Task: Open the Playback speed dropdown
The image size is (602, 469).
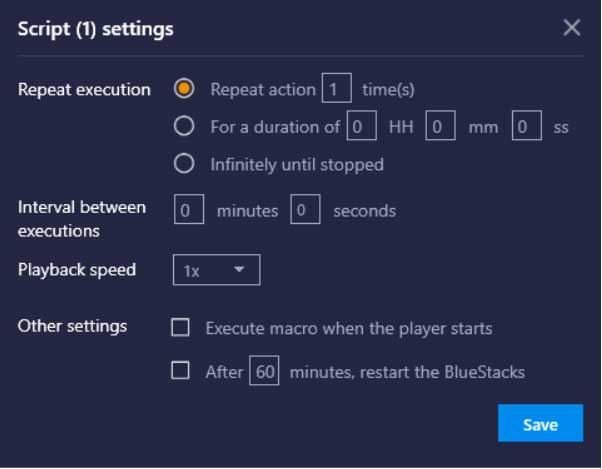Action: pyautogui.click(x=216, y=271)
